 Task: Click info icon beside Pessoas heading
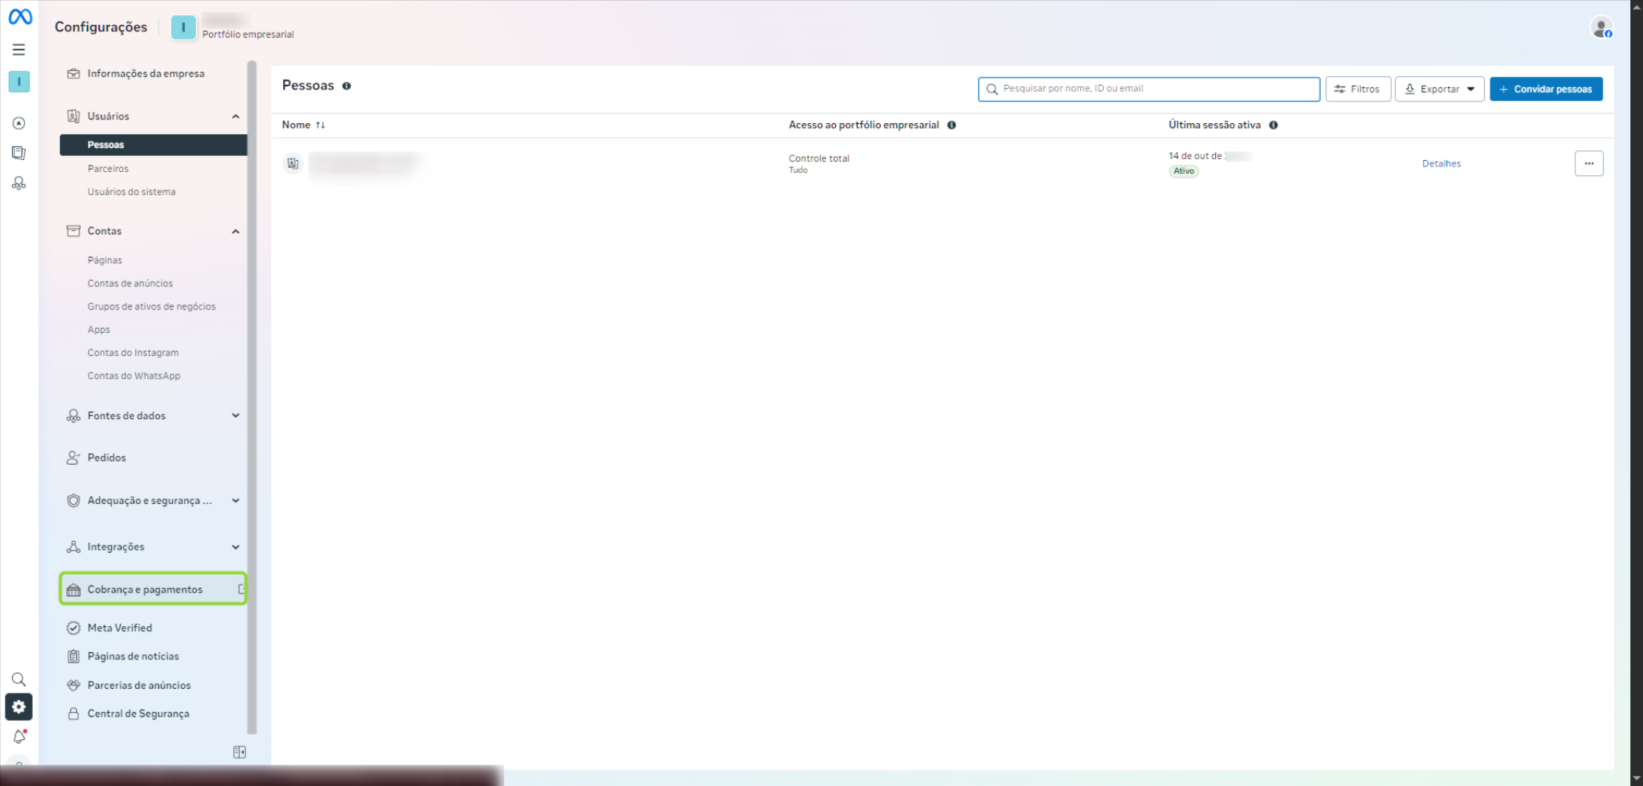tap(347, 86)
